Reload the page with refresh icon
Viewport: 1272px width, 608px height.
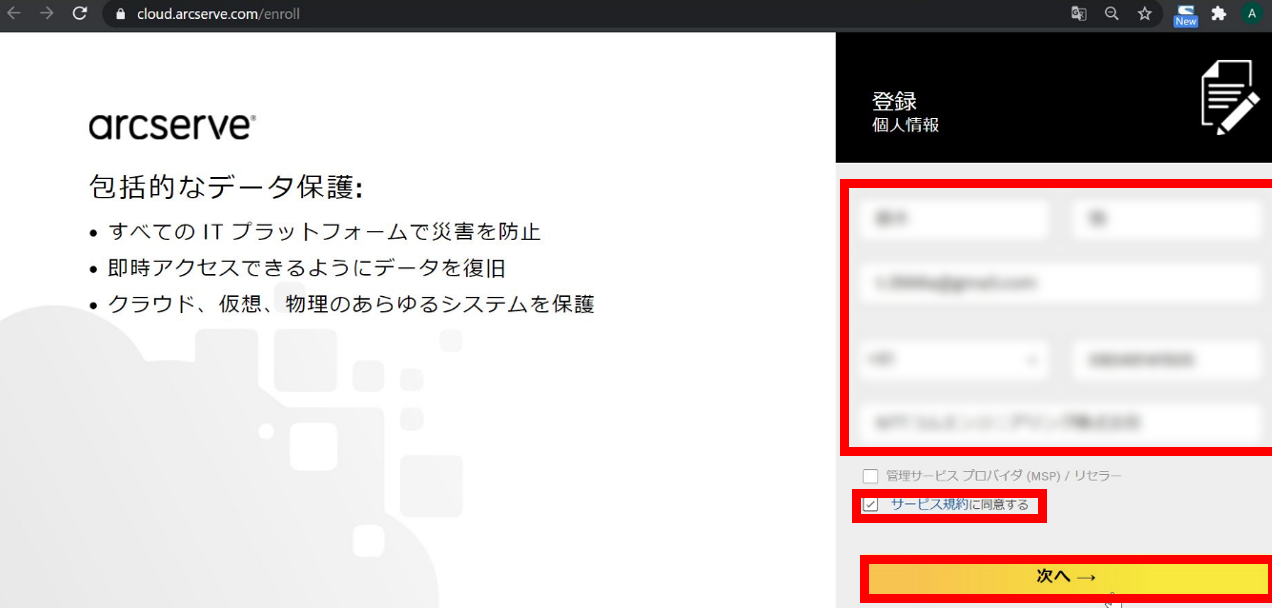point(79,14)
